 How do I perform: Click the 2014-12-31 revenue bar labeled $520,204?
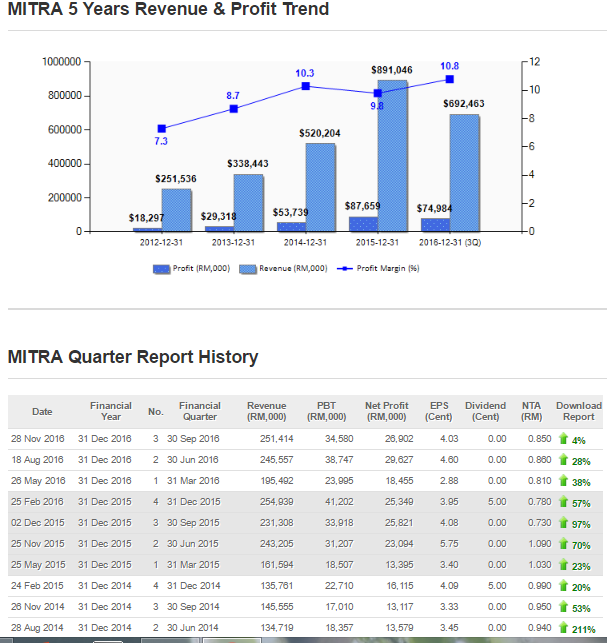coord(321,187)
